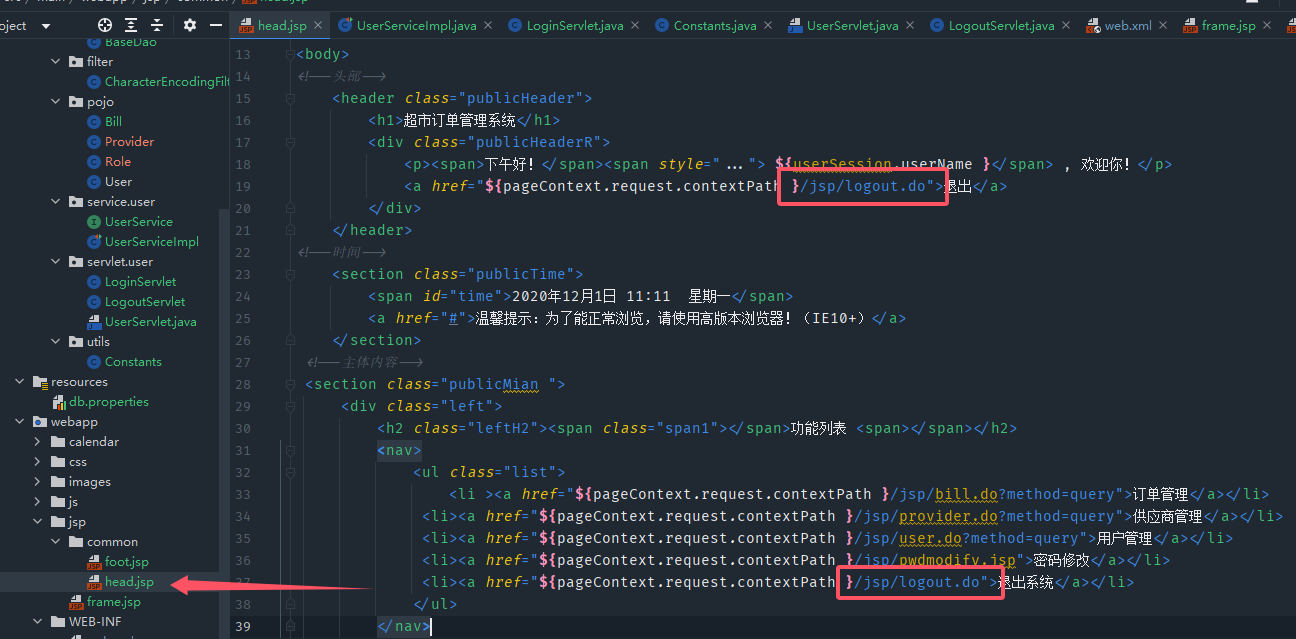
Task: Select head.jsp in the project tree
Action: tap(129, 582)
